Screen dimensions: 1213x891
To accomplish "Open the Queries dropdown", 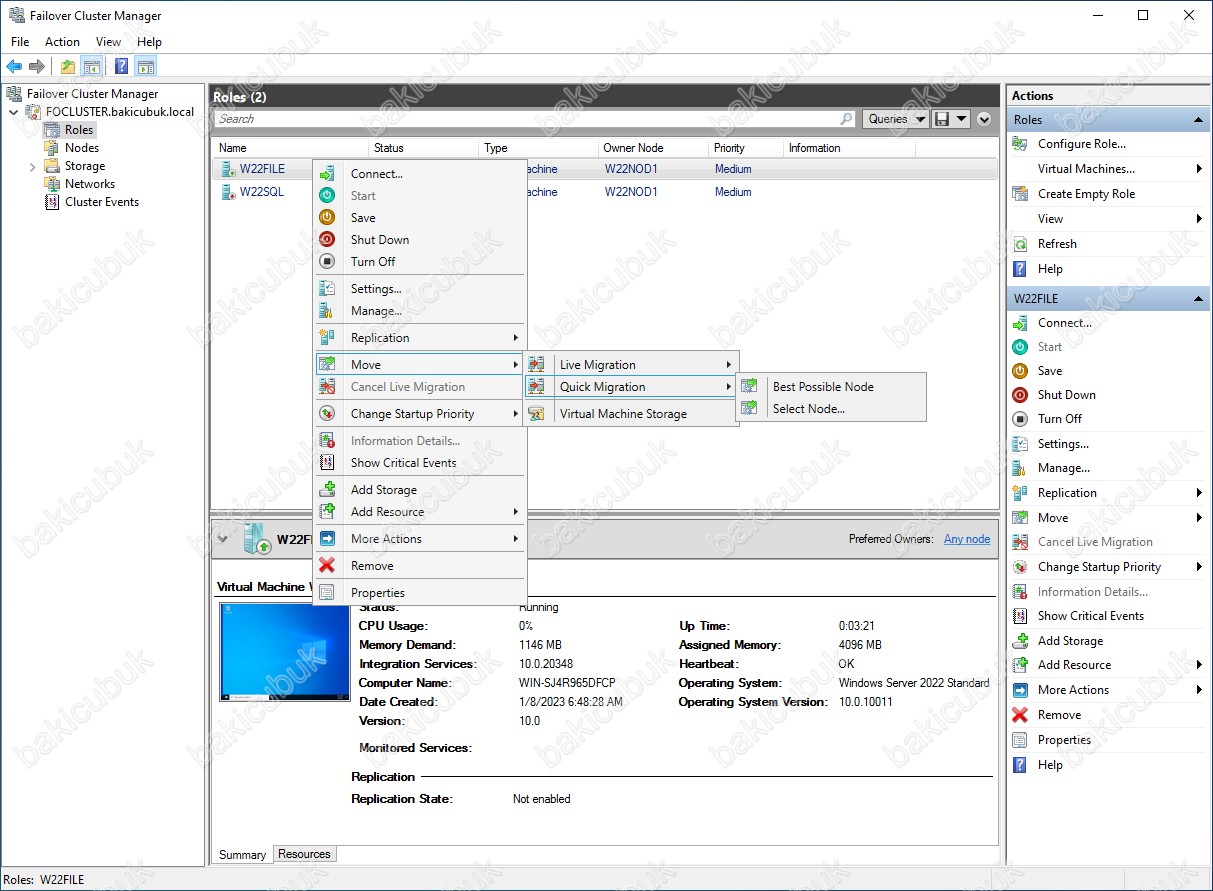I will (x=894, y=119).
